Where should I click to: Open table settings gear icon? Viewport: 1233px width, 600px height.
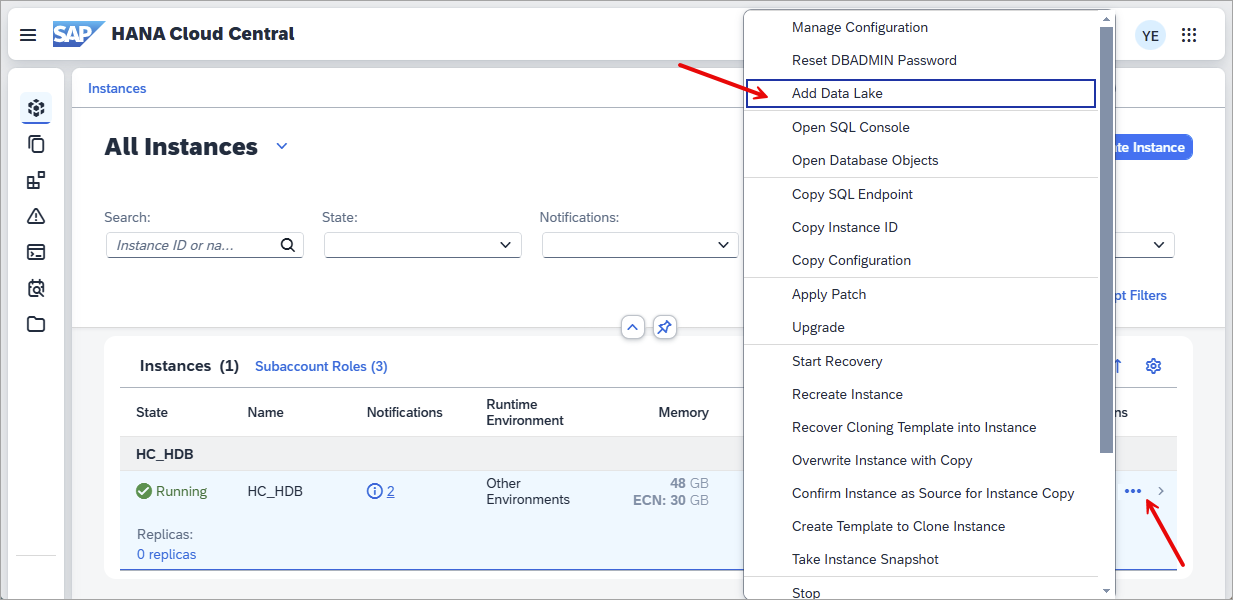[x=1153, y=366]
